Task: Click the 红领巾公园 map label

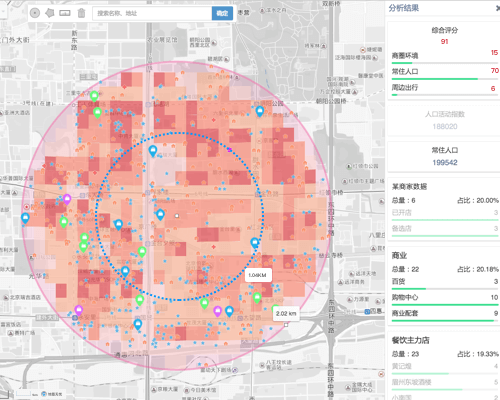Action: (365, 166)
